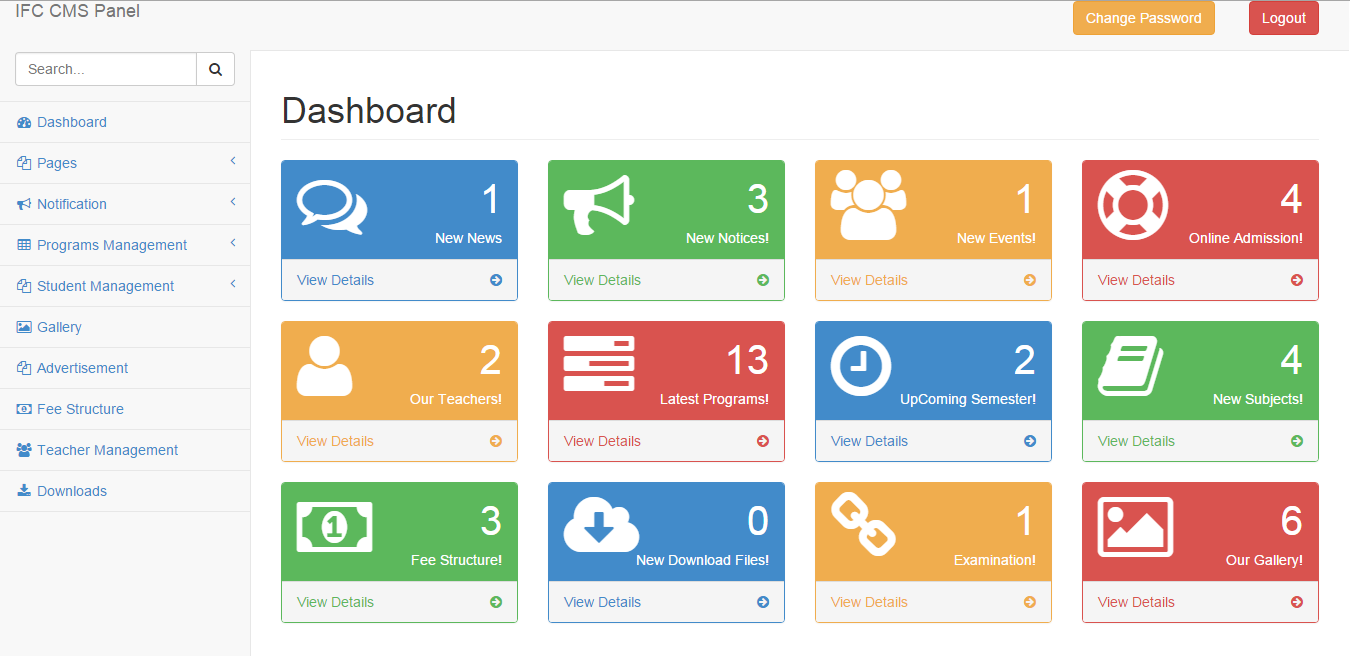The height and width of the screenshot is (656, 1350).
Task: Click the lifebuoy icon on Online Admission card
Action: 1133,205
